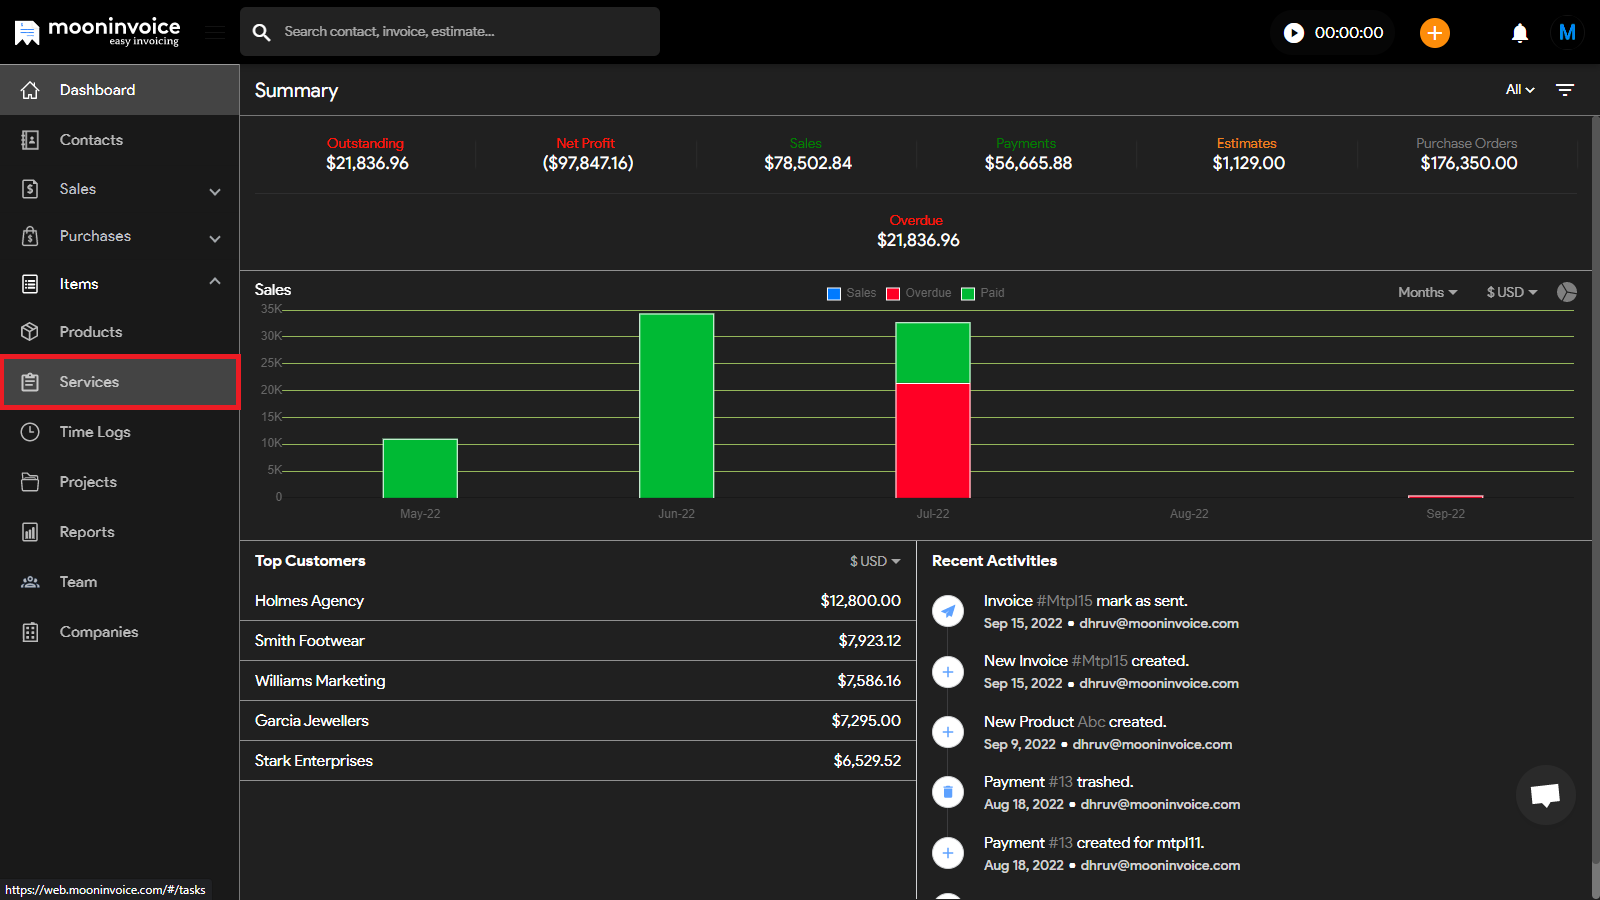
Task: Click the May-22 green bar
Action: click(420, 468)
